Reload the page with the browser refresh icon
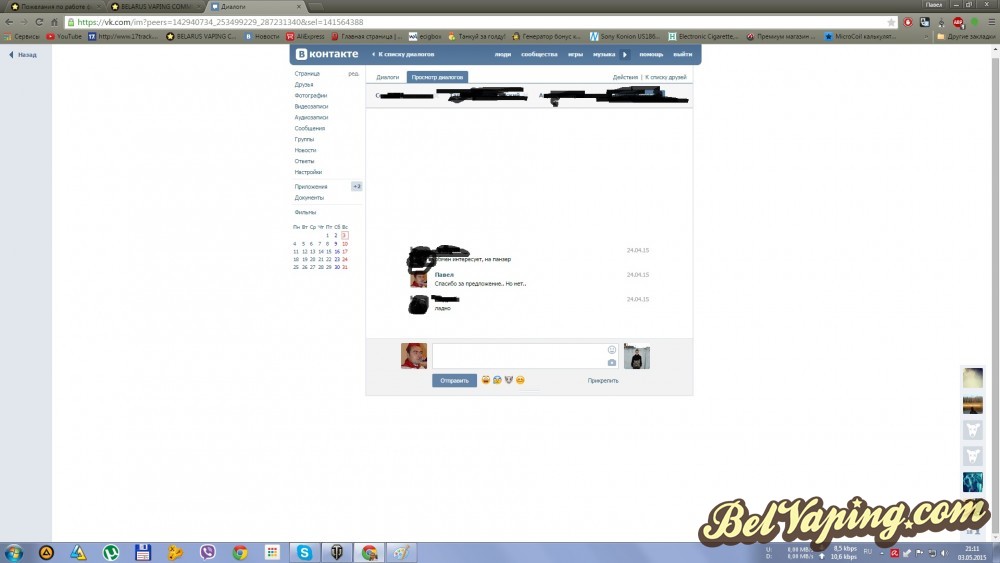Image resolution: width=1000 pixels, height=563 pixels. (x=39, y=22)
